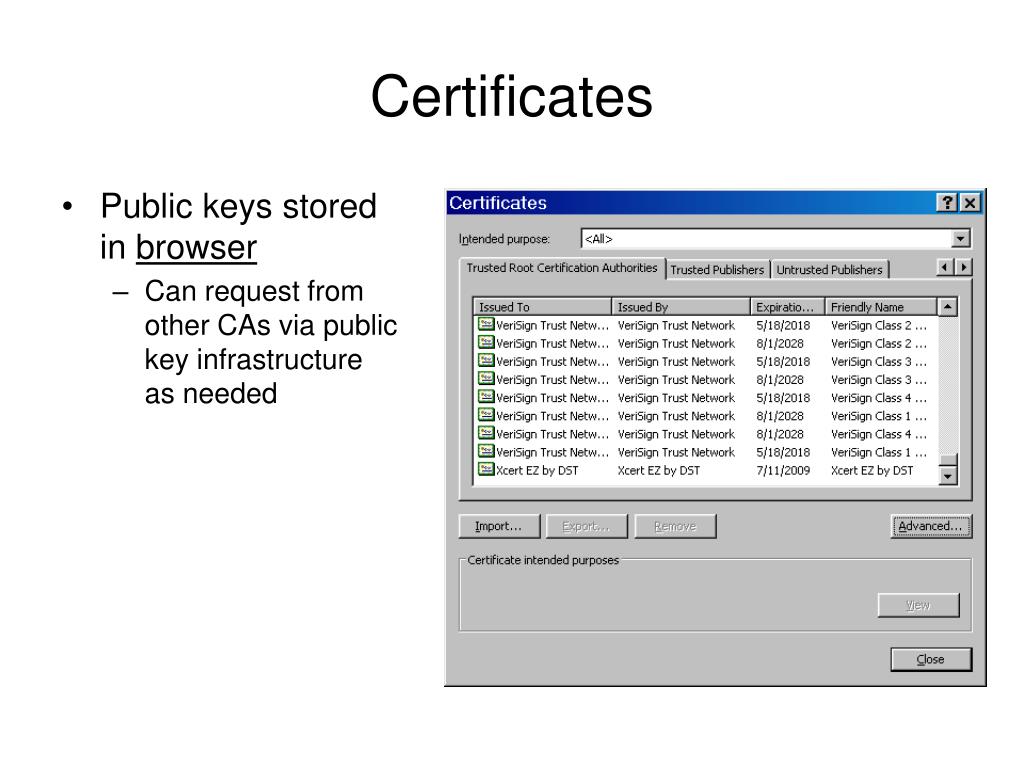Viewport: 1024px width, 768px height.
Task: Click the 'Intended purpose:' label
Action: click(x=504, y=239)
